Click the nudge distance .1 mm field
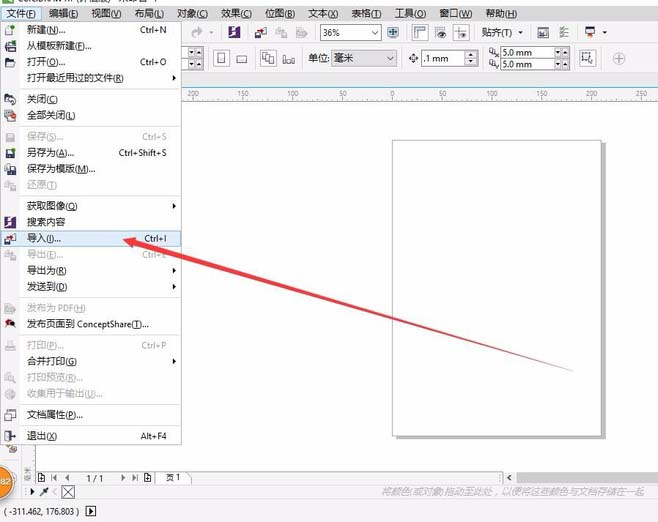 [443, 58]
